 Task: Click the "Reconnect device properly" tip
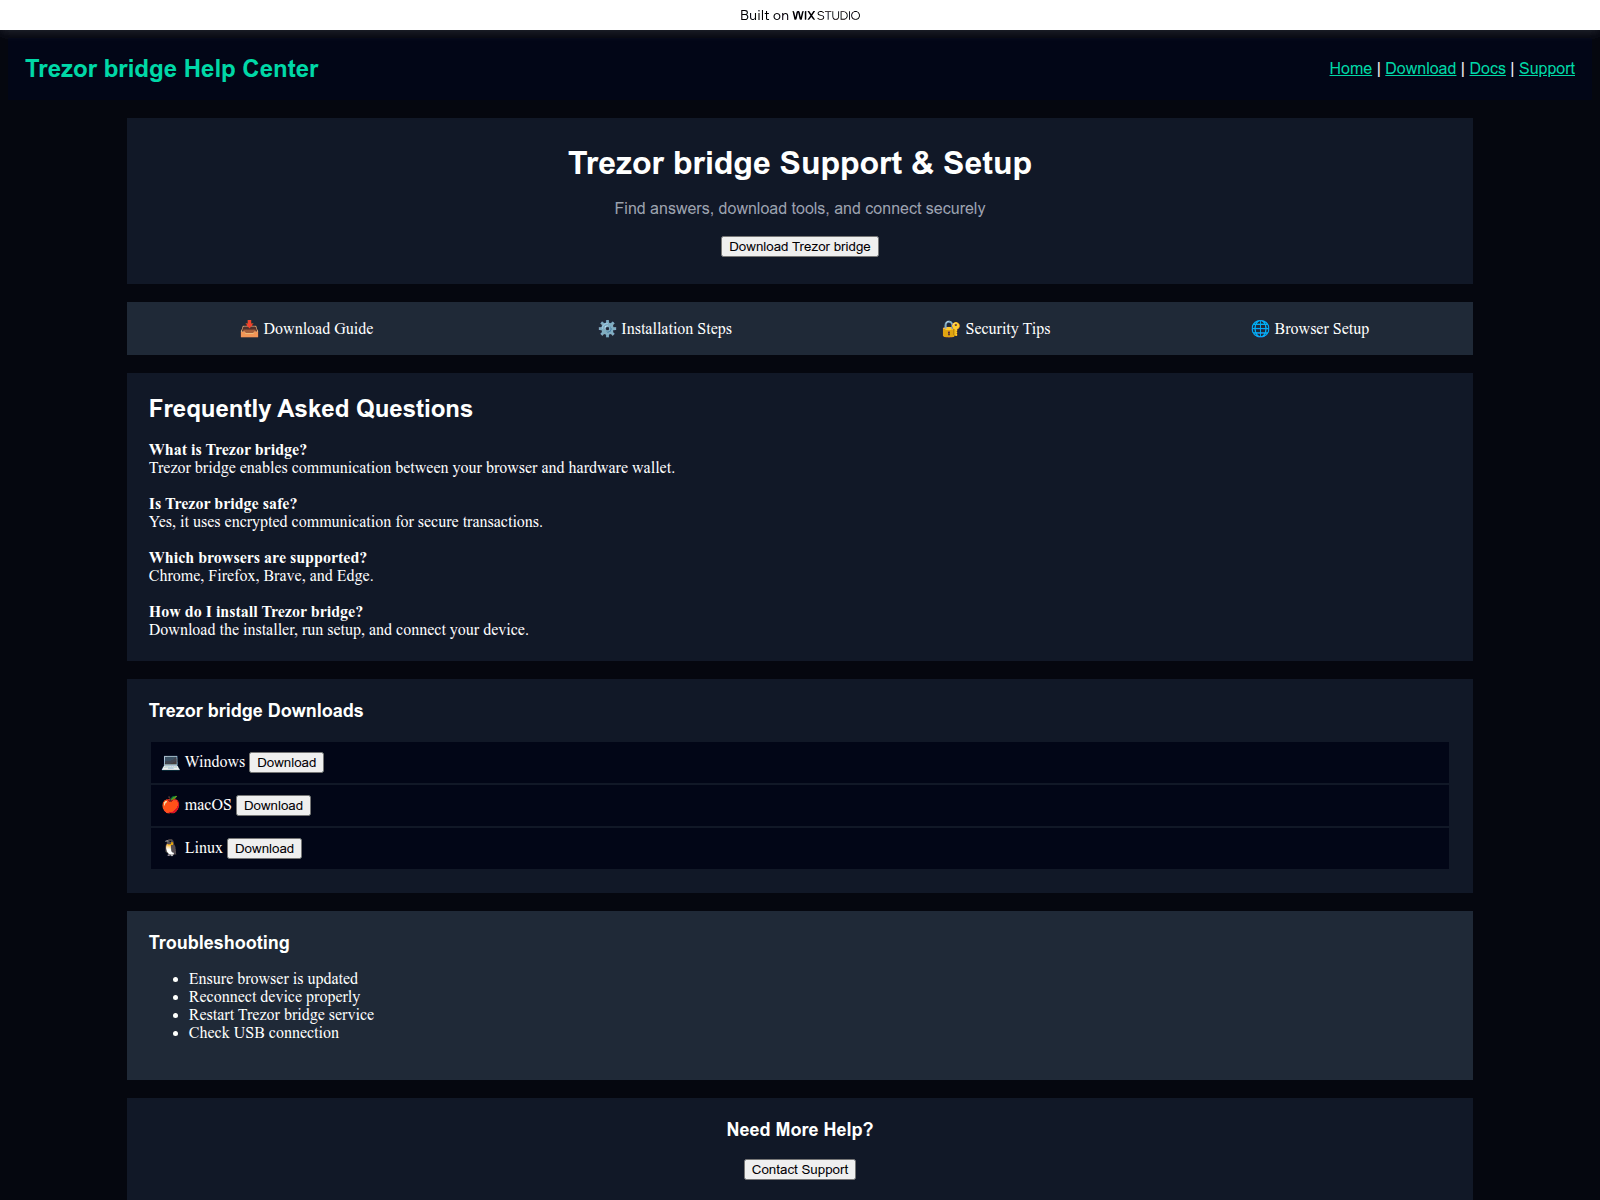pyautogui.click(x=274, y=997)
